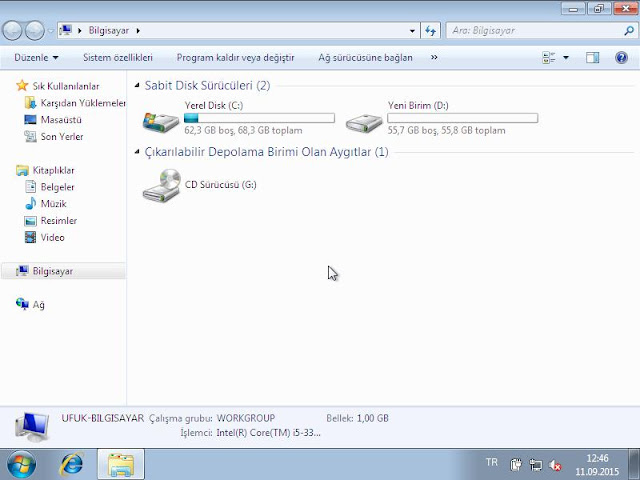Show more toolbar commands chevron
Viewport: 640px width, 480px height.
coord(434,58)
